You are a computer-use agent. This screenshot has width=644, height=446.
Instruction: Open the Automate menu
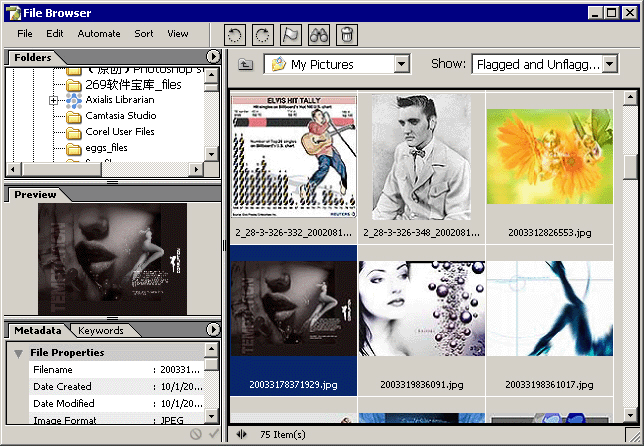click(99, 34)
